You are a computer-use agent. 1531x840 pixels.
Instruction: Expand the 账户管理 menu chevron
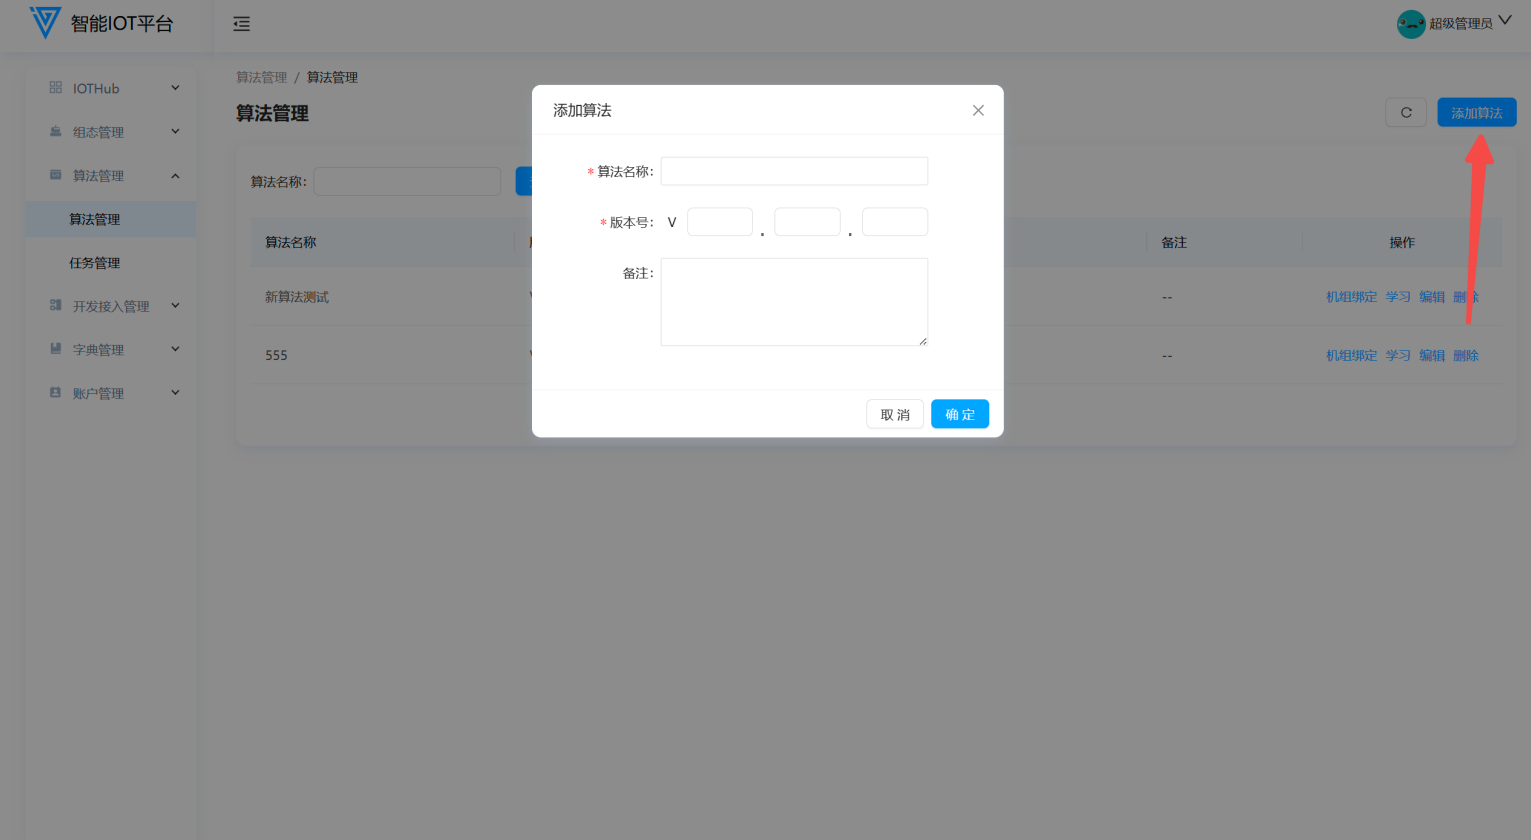tap(175, 393)
